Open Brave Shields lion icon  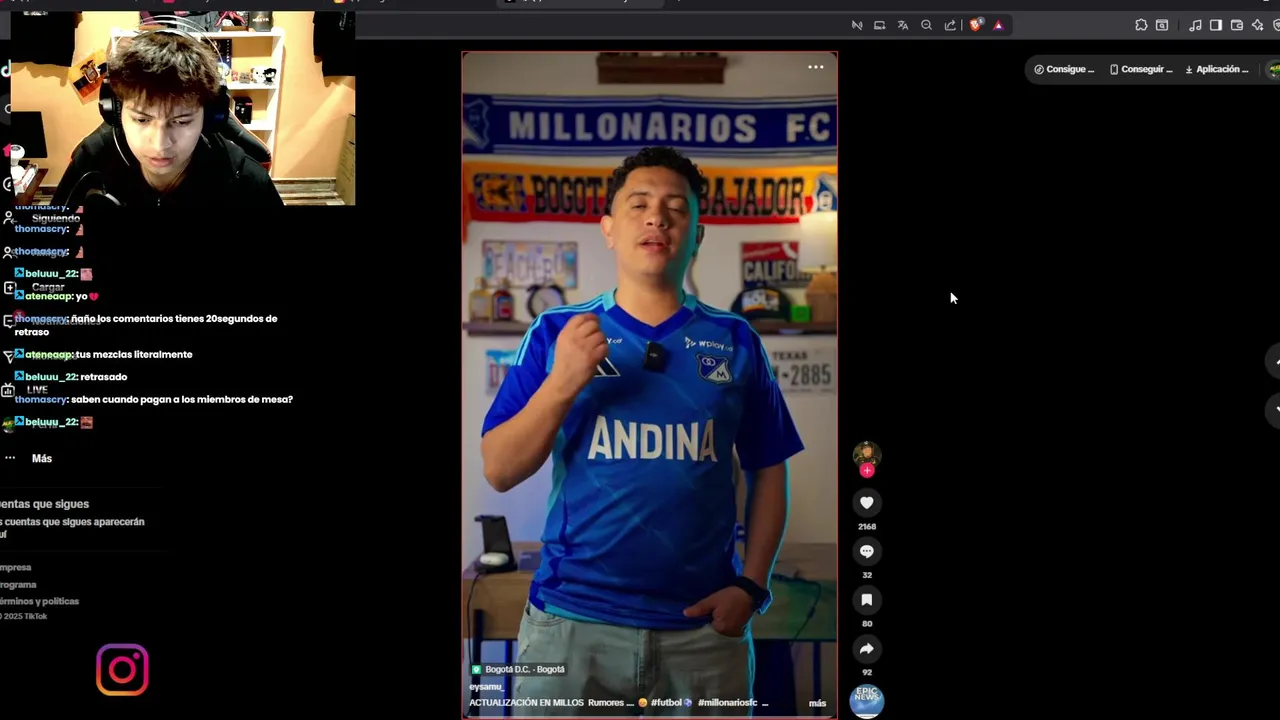pyautogui.click(x=976, y=25)
